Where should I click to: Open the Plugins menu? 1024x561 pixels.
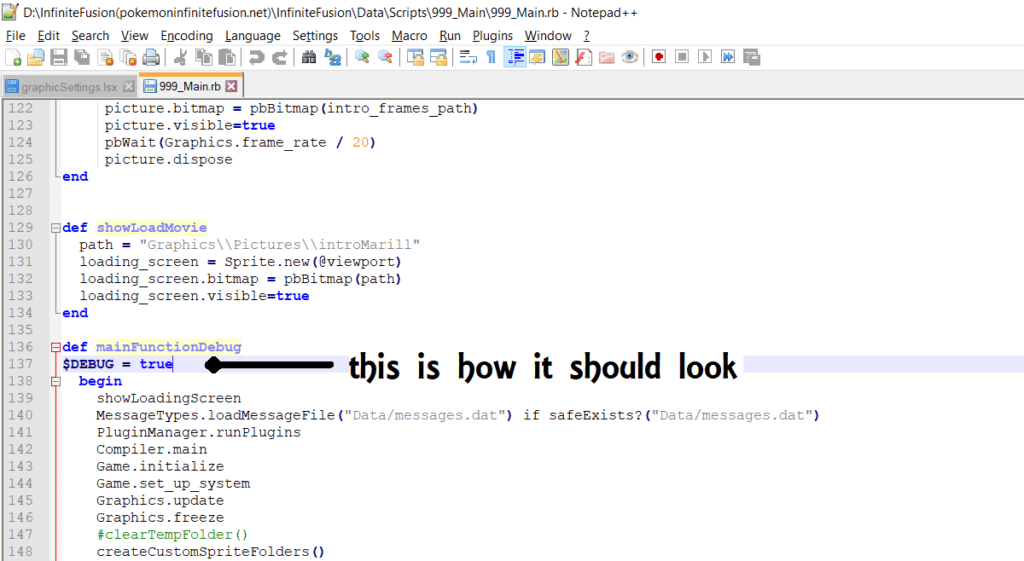coord(492,35)
